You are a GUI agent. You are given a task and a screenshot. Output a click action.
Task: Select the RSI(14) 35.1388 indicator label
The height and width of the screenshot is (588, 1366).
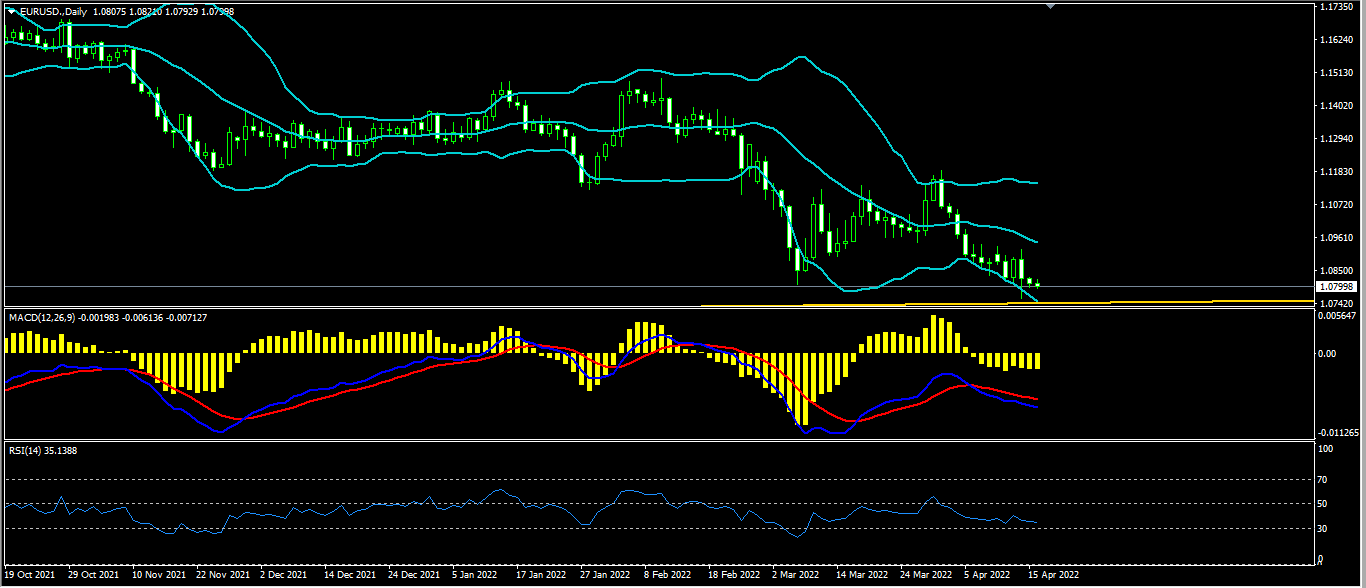[43, 450]
